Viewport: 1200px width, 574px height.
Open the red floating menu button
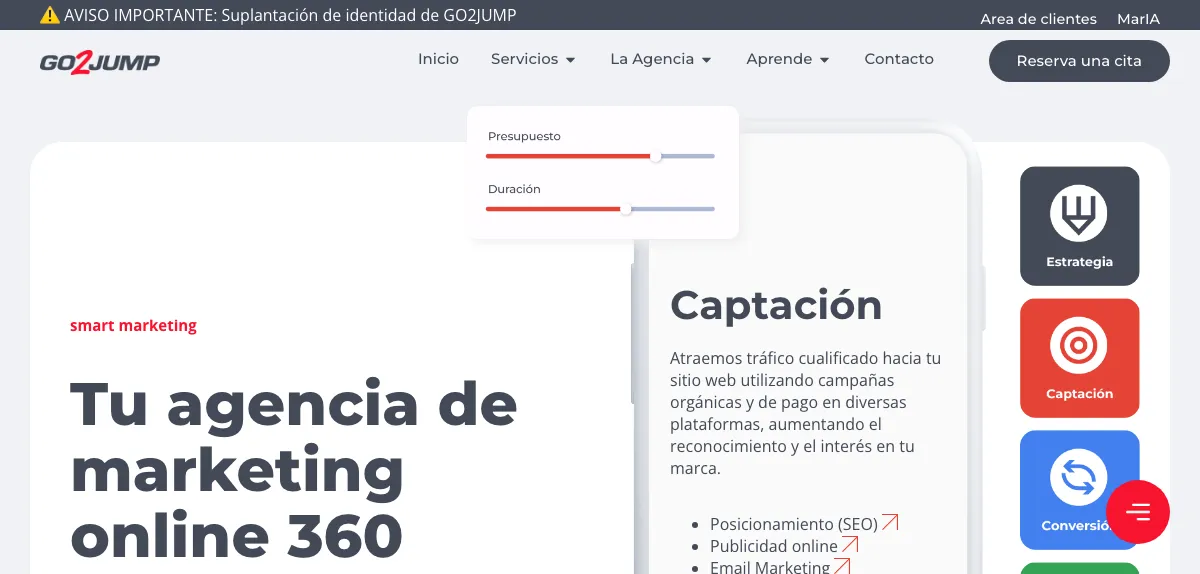(x=1138, y=512)
